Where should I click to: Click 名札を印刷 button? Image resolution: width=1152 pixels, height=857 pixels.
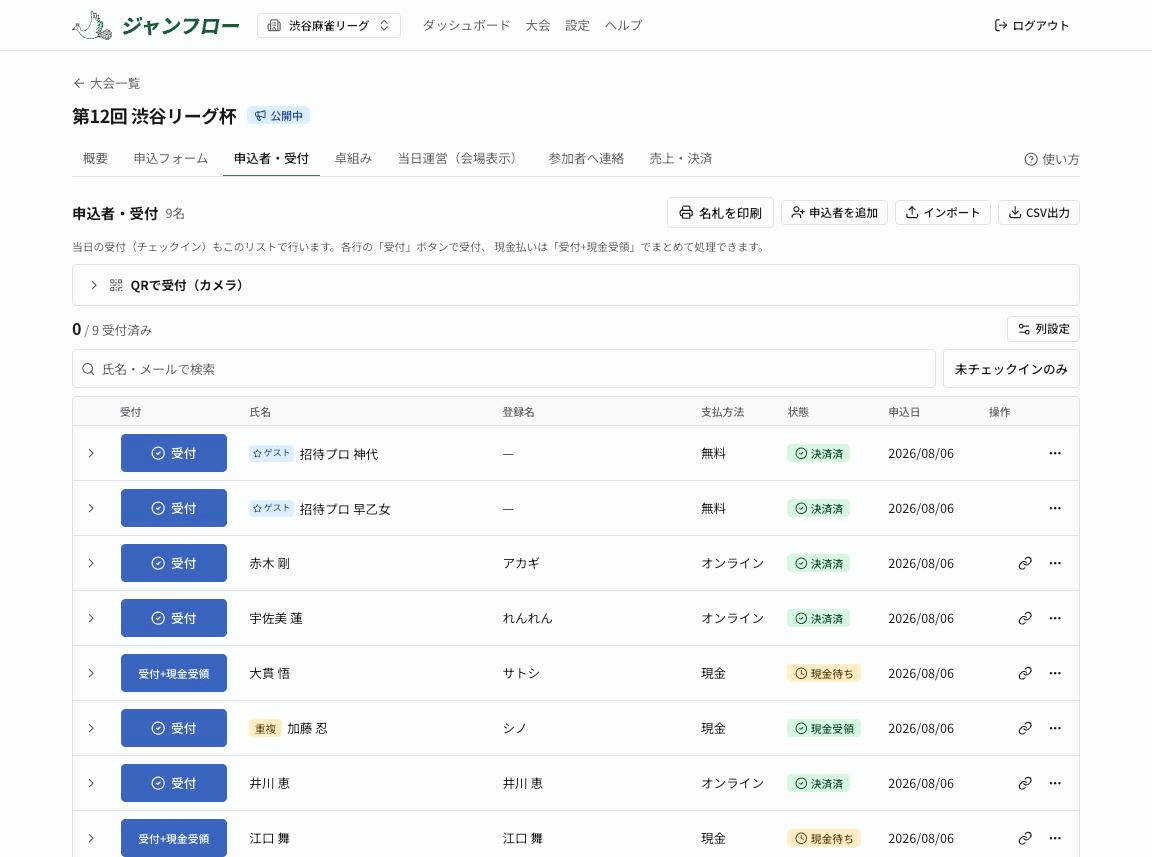(720, 212)
